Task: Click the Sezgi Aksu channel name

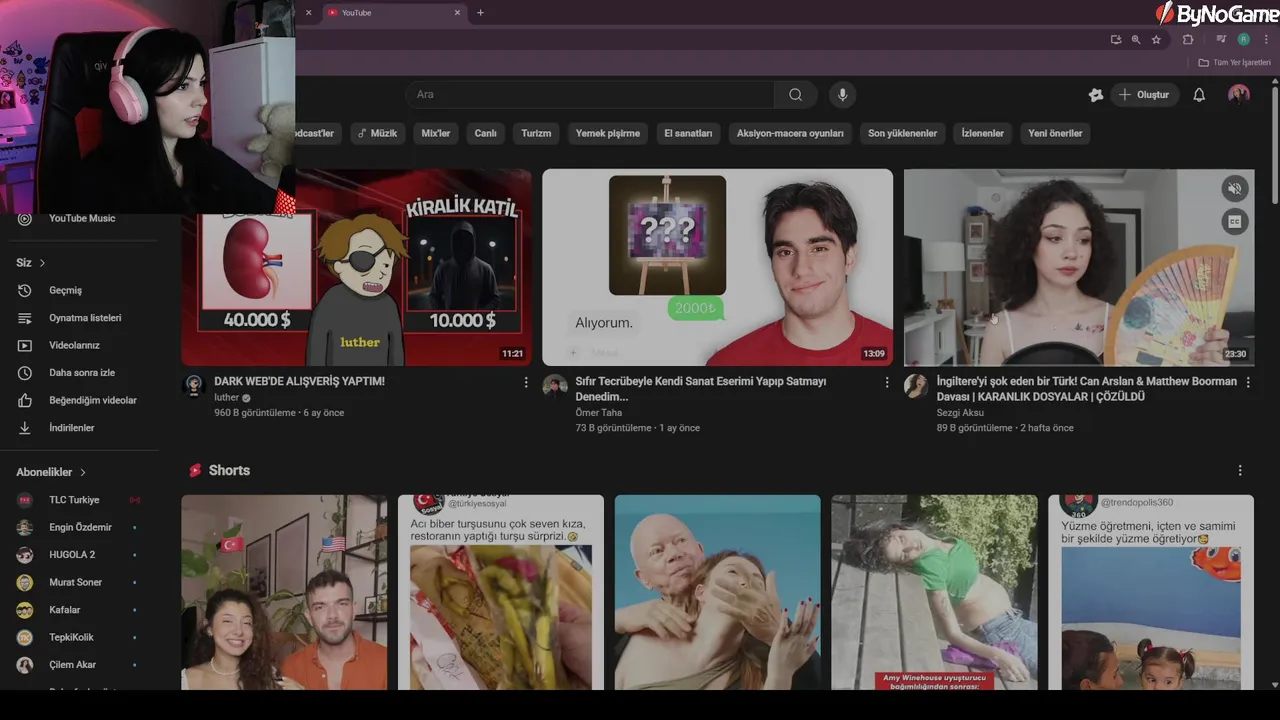Action: (960, 412)
